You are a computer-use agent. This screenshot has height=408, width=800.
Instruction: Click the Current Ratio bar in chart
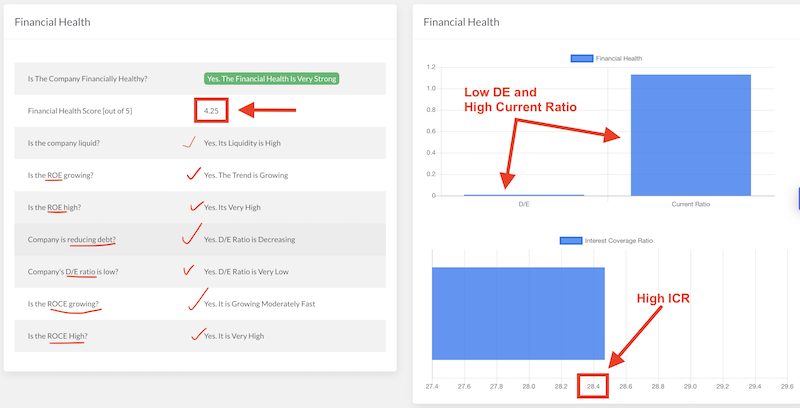click(691, 135)
